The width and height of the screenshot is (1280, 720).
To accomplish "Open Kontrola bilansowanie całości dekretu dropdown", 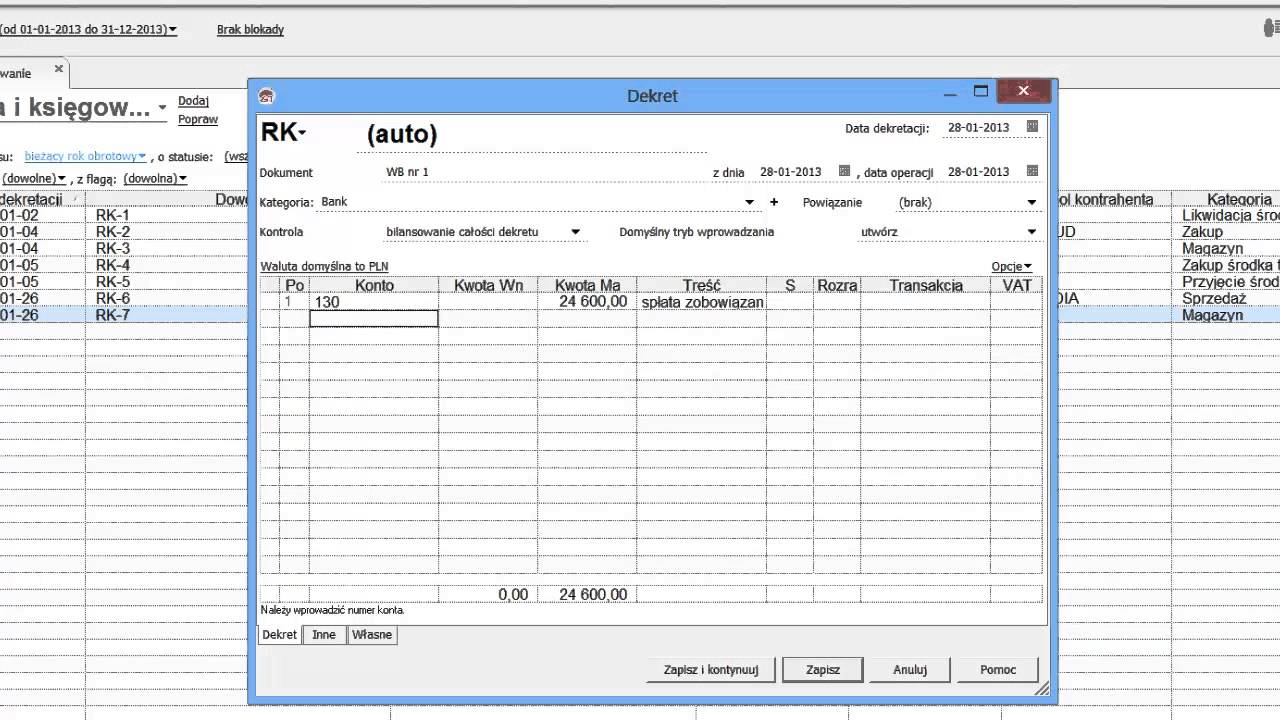I will click(x=575, y=232).
